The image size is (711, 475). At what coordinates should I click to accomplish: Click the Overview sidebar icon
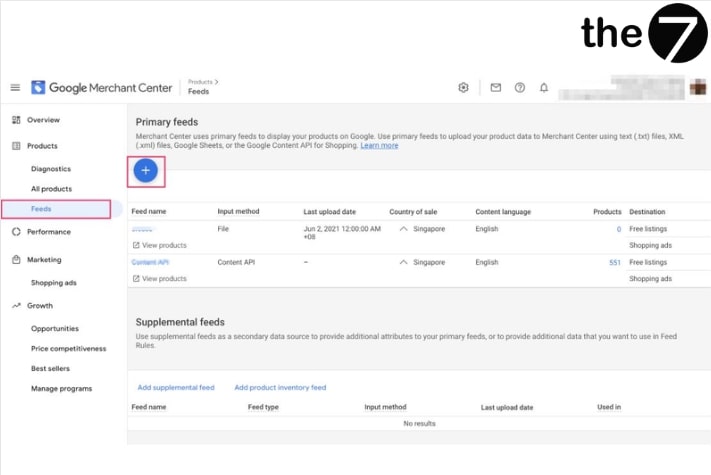pyautogui.click(x=16, y=120)
